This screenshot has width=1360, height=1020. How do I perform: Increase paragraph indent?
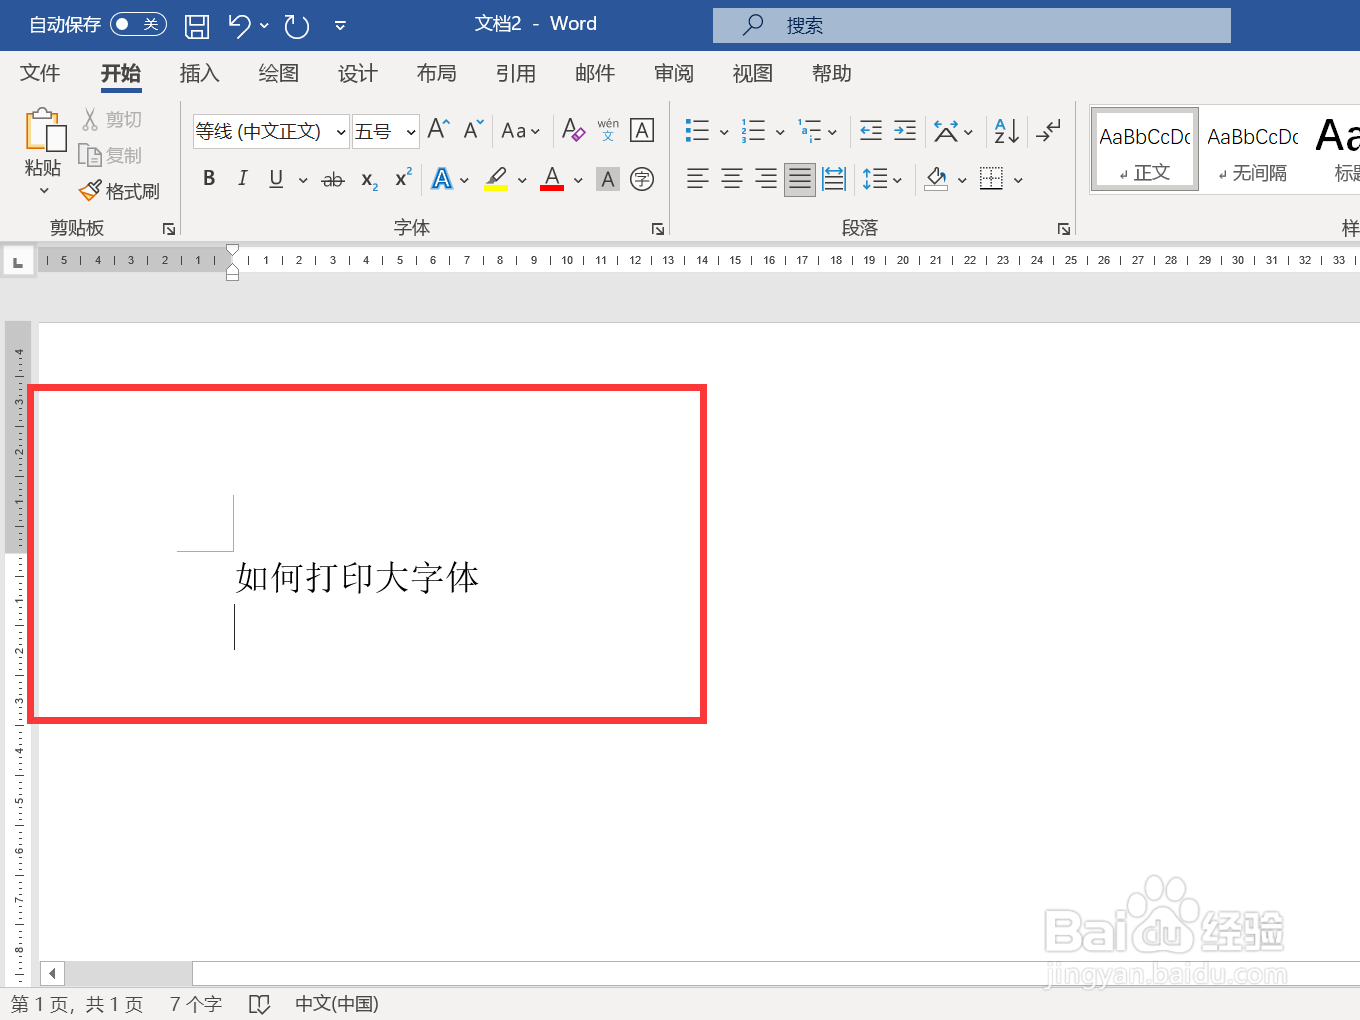coord(905,130)
